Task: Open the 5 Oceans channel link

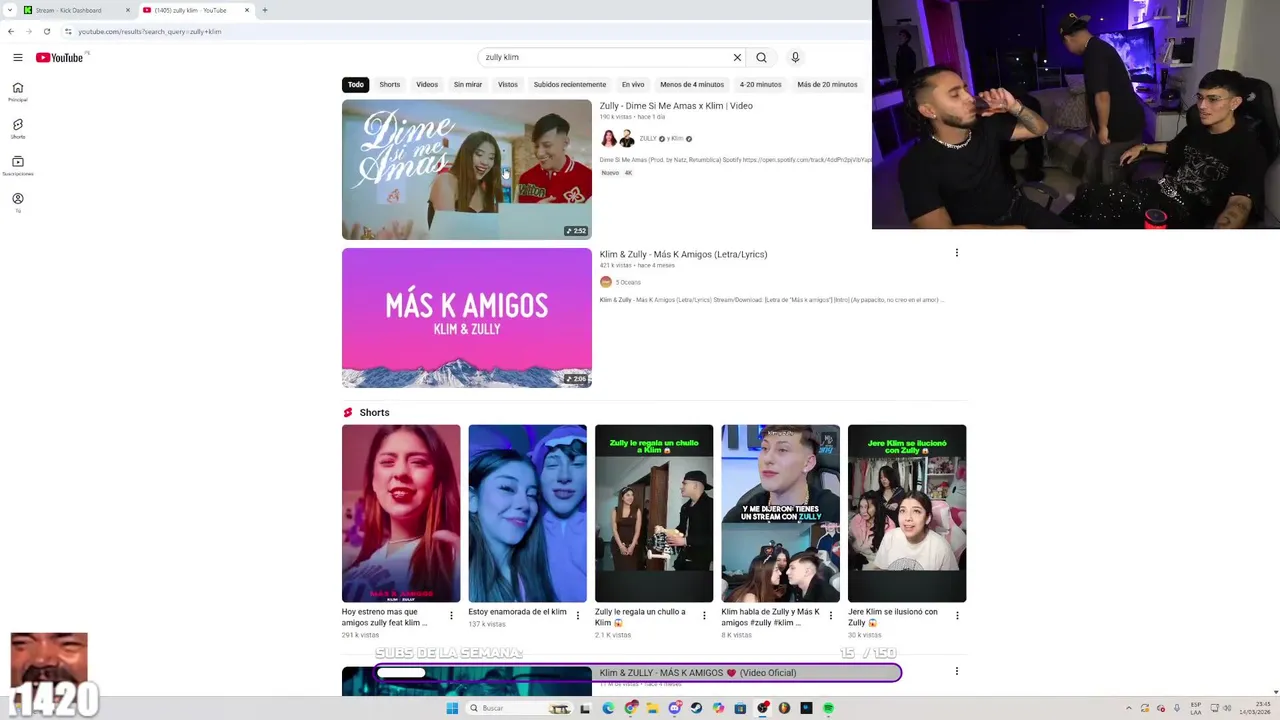Action: [628, 282]
